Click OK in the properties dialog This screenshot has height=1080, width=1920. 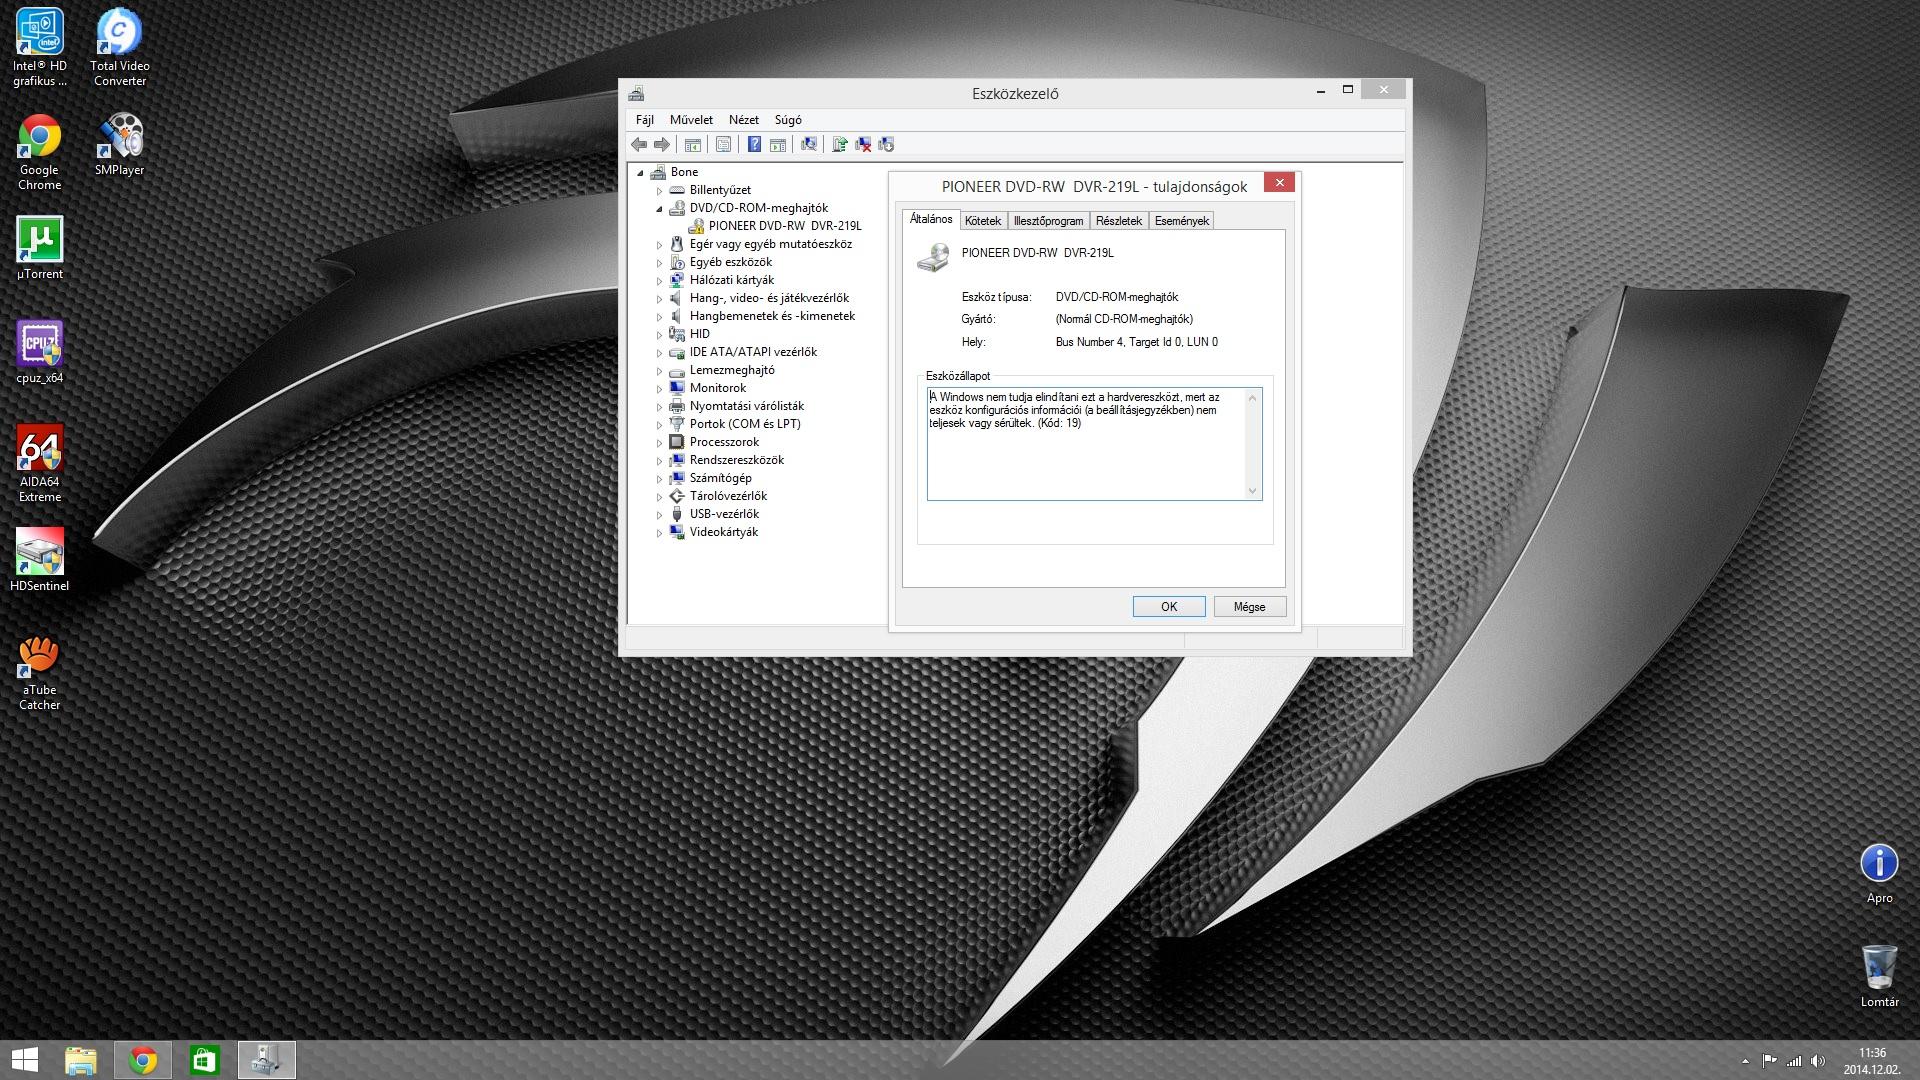[x=1169, y=607]
